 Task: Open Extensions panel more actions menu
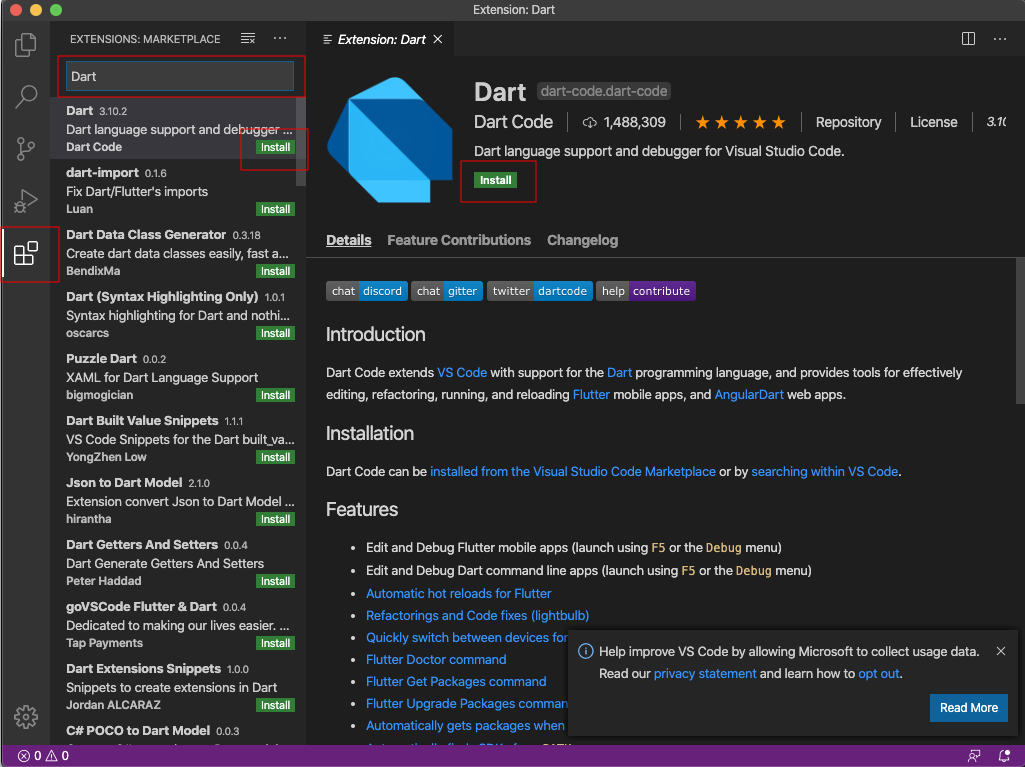point(280,39)
